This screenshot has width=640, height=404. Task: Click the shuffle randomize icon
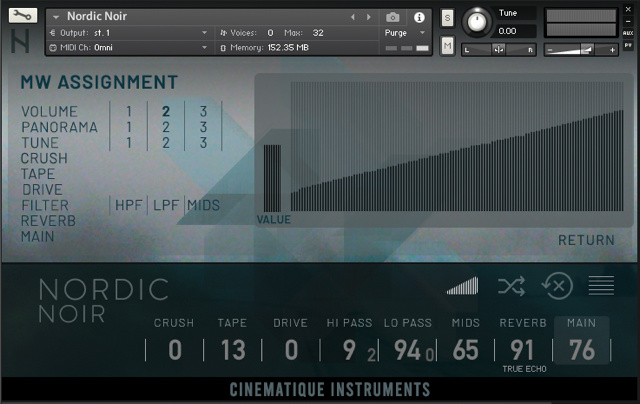tap(511, 286)
